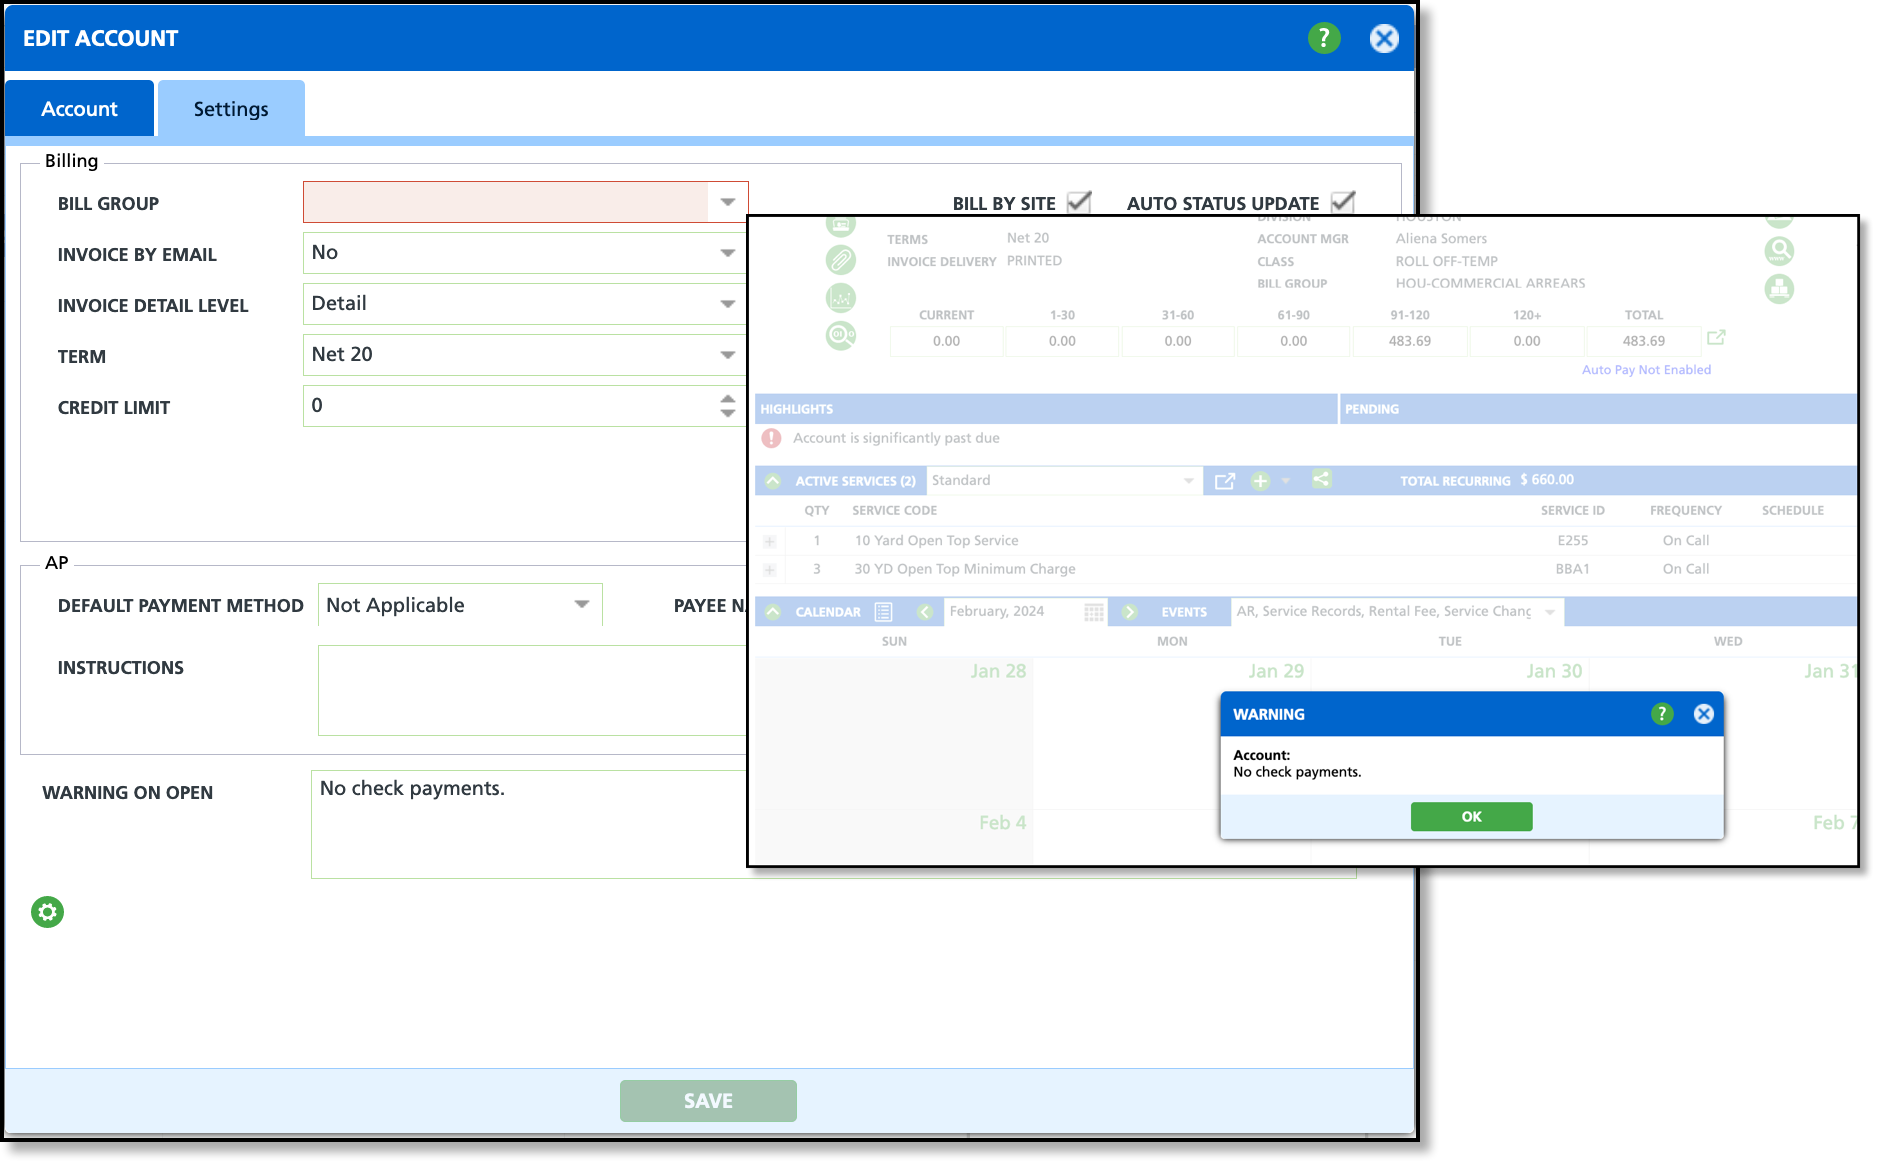This screenshot has height=1162, width=1878.
Task: Add a new active service with plus icon
Action: tap(1260, 481)
